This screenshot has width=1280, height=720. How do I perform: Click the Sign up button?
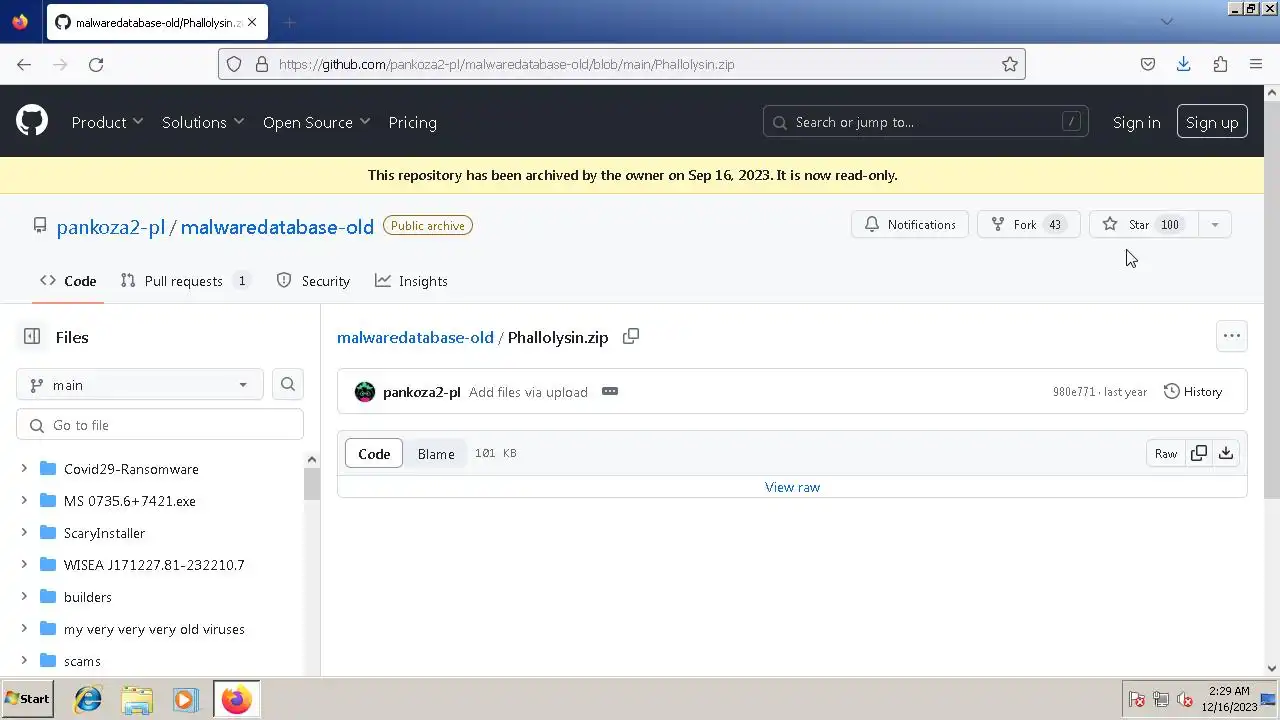point(1212,122)
